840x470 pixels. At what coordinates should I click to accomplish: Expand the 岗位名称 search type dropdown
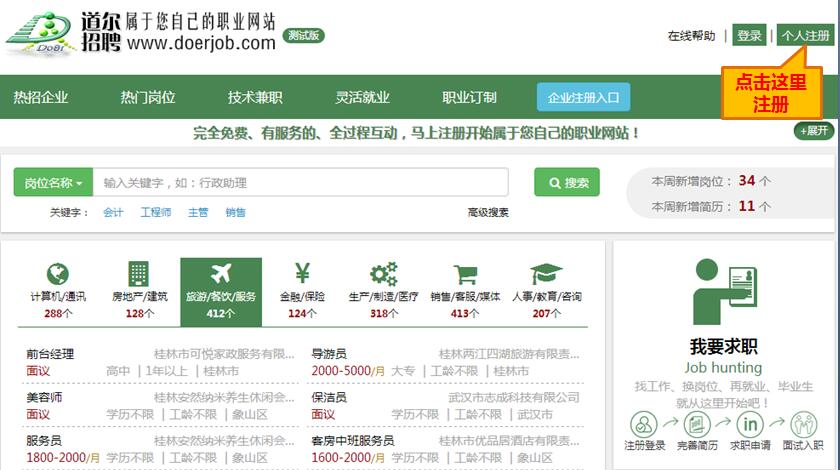pos(53,183)
